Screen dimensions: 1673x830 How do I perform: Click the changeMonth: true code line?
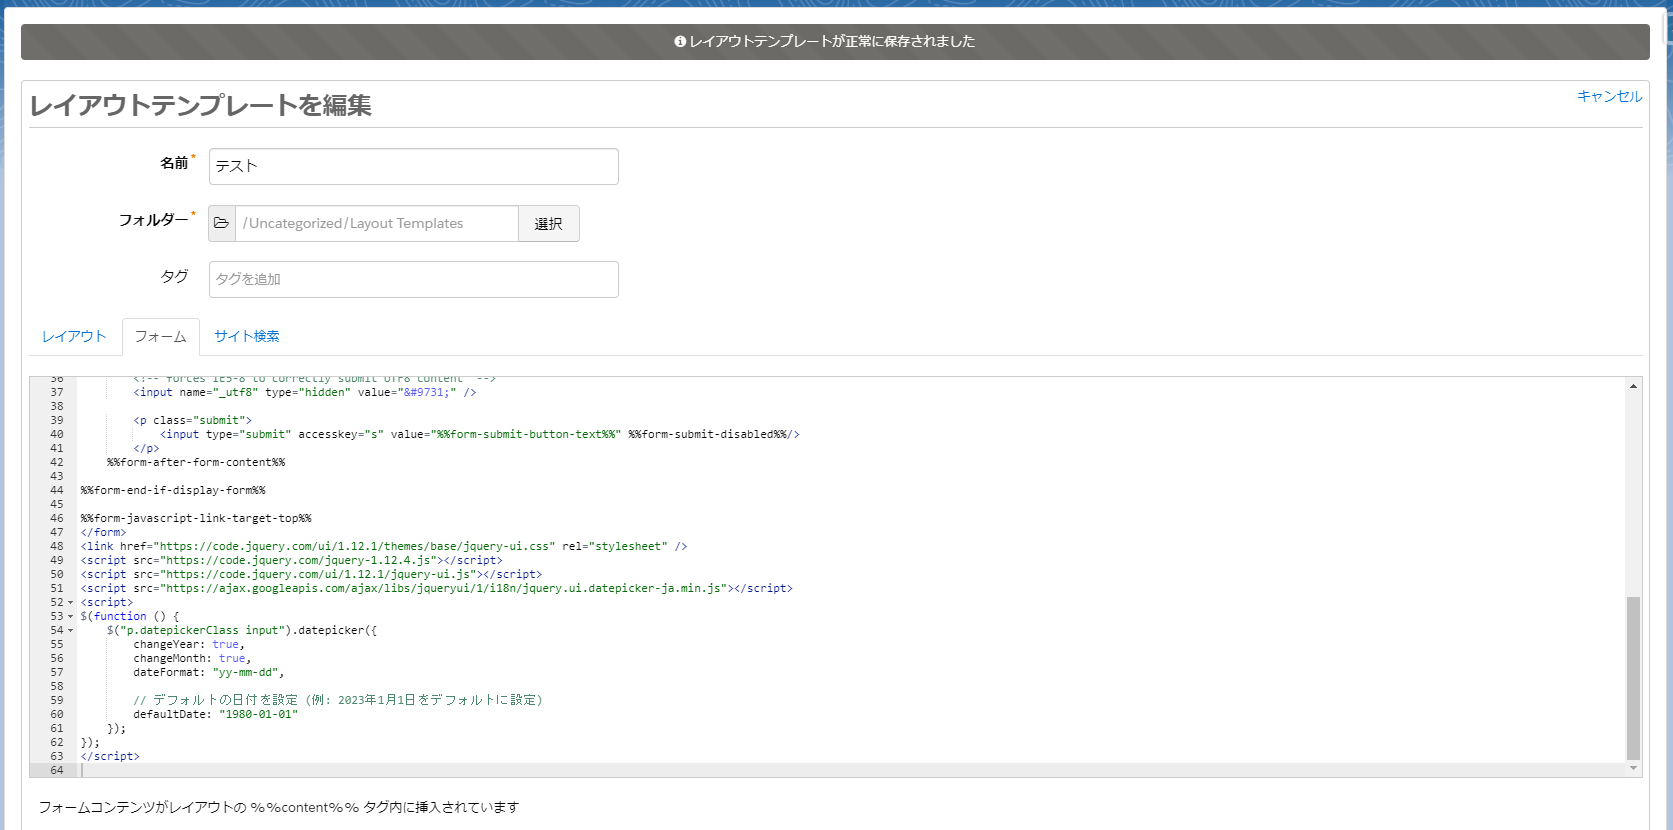pos(192,658)
